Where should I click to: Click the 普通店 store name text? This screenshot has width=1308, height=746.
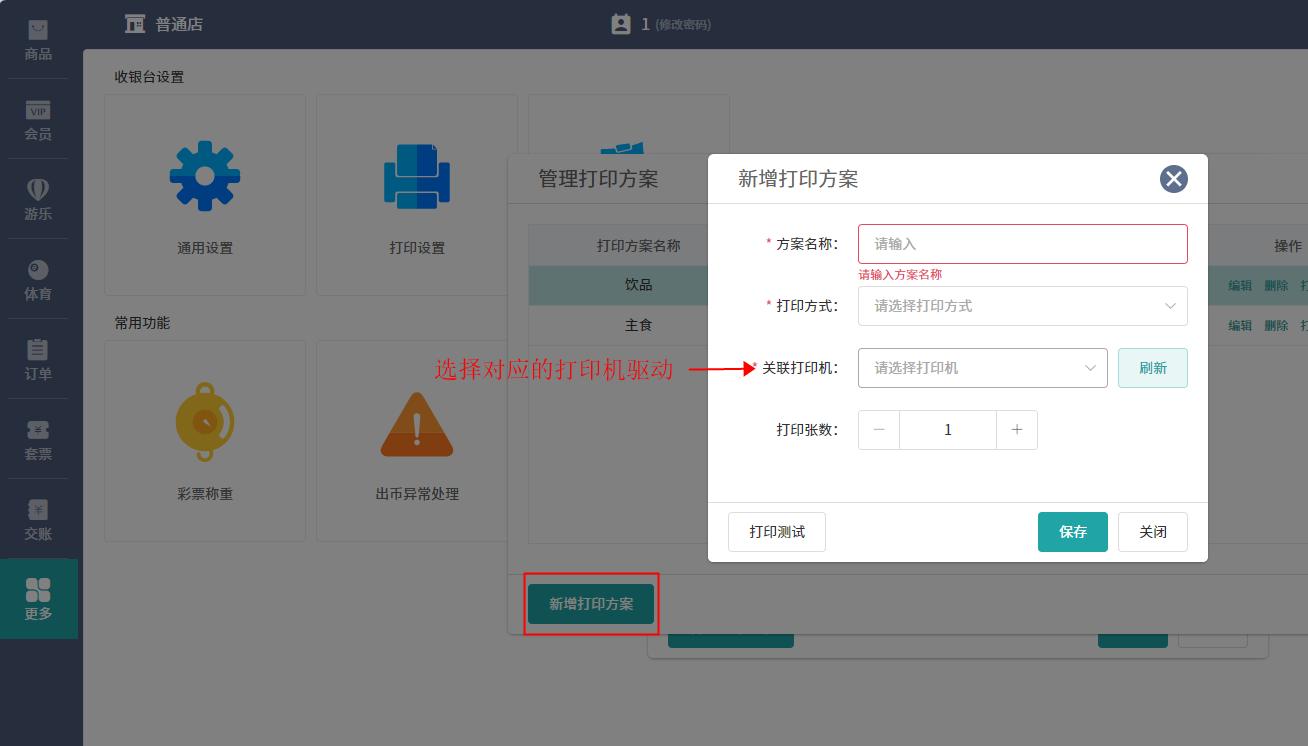coord(179,24)
